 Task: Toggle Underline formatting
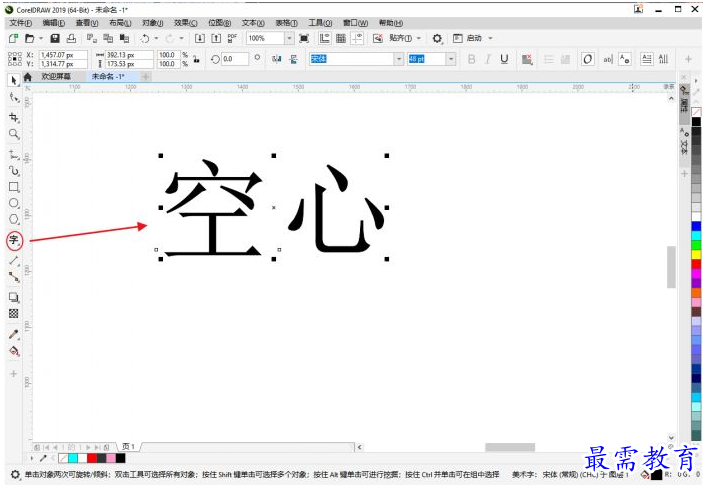click(504, 59)
